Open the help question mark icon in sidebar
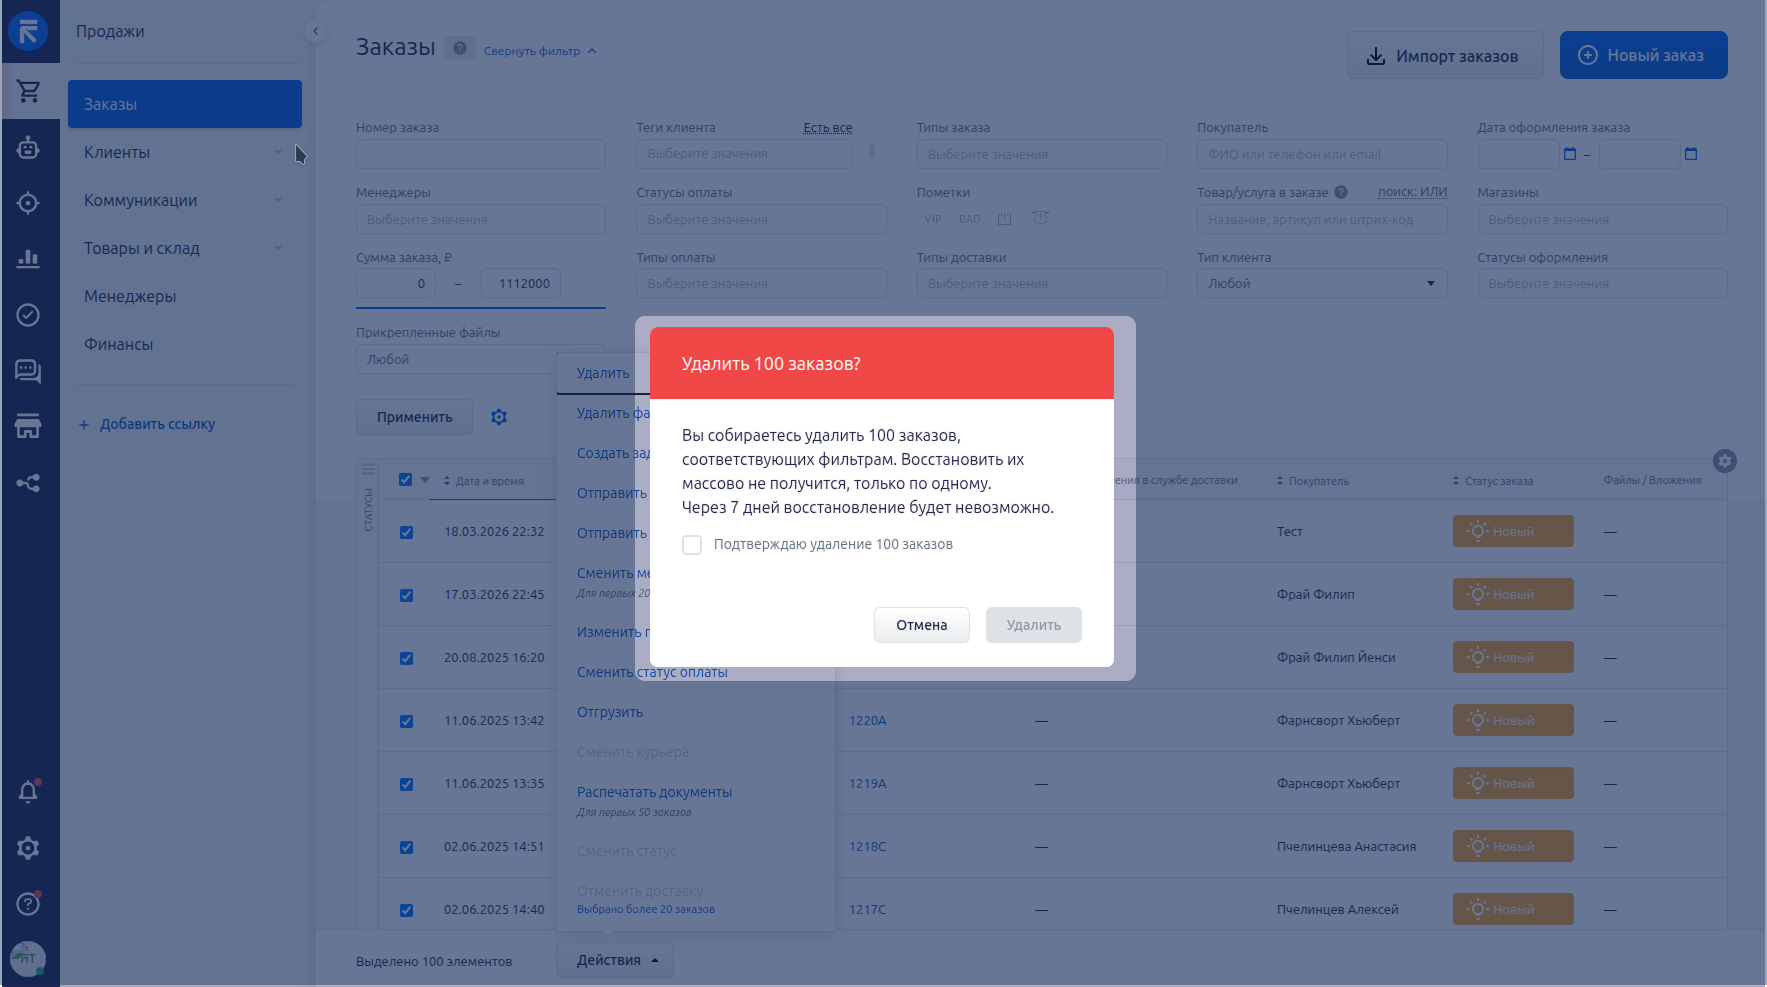The image size is (1767, 987). (28, 904)
